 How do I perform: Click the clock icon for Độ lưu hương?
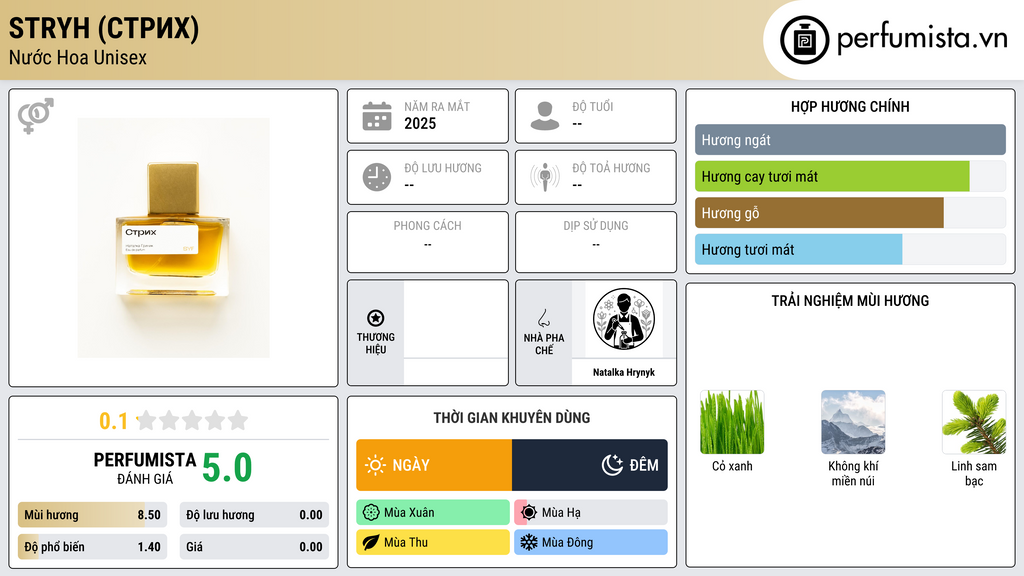(x=377, y=177)
